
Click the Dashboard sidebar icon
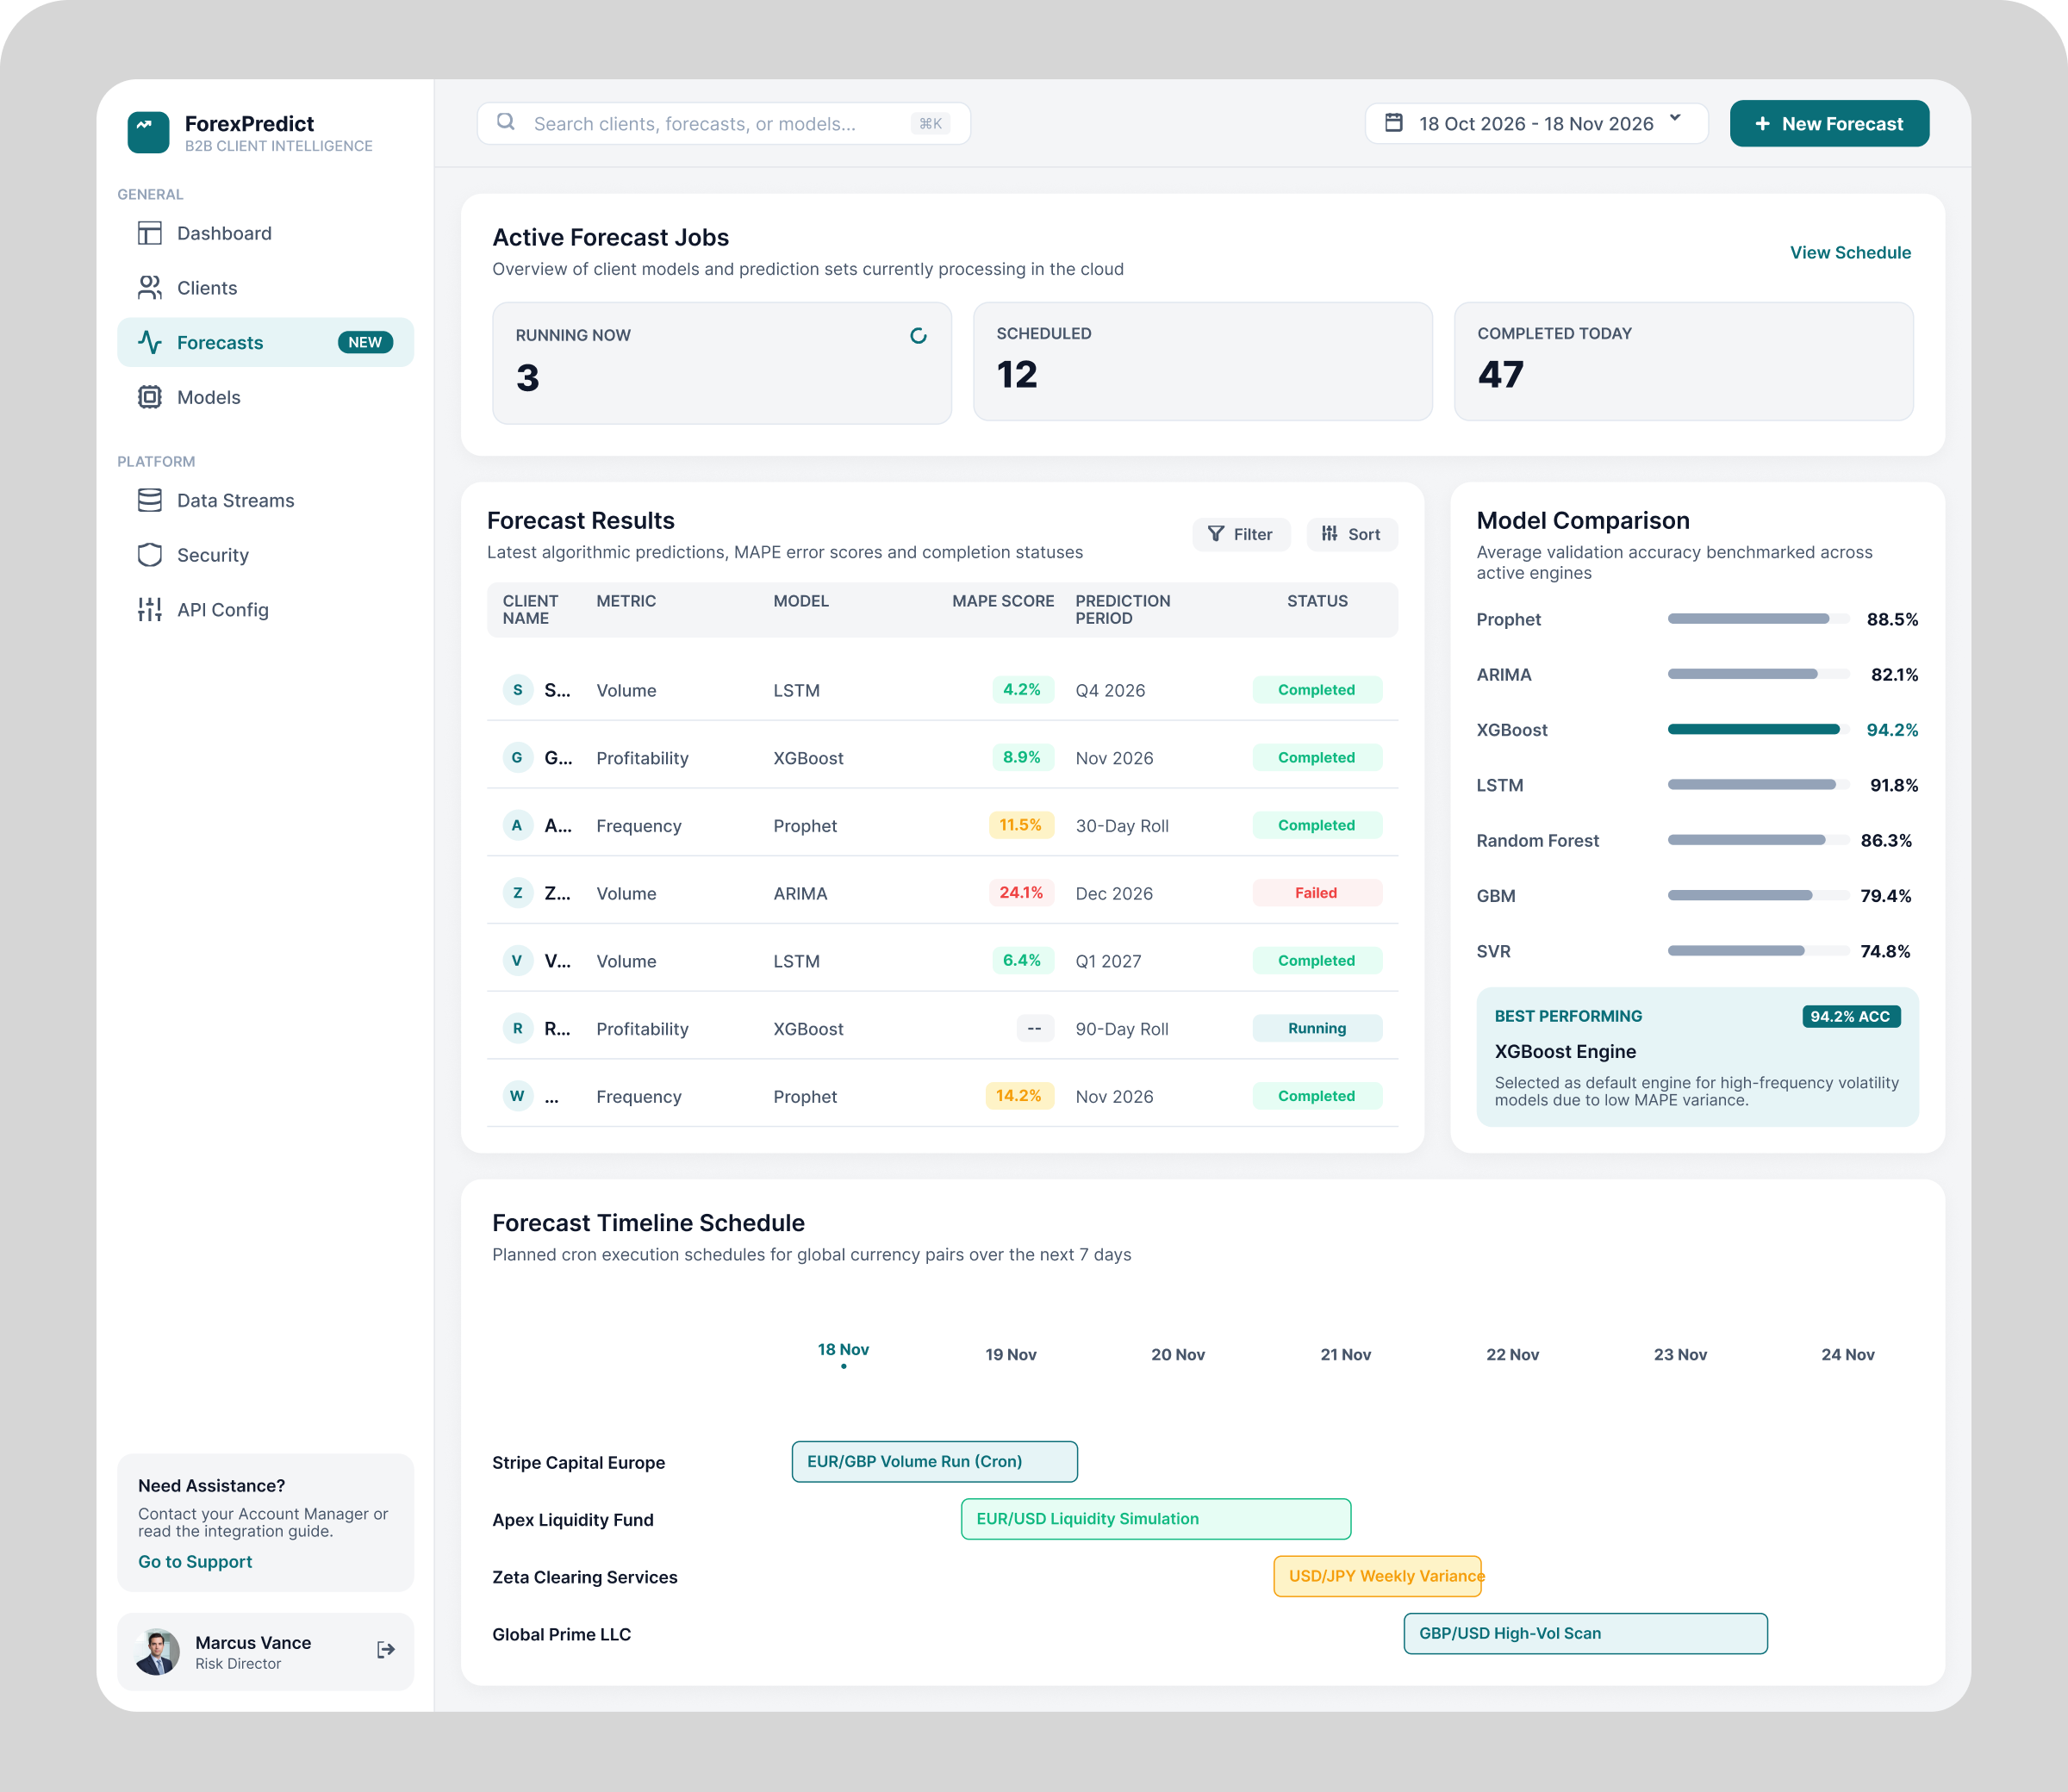tap(150, 233)
